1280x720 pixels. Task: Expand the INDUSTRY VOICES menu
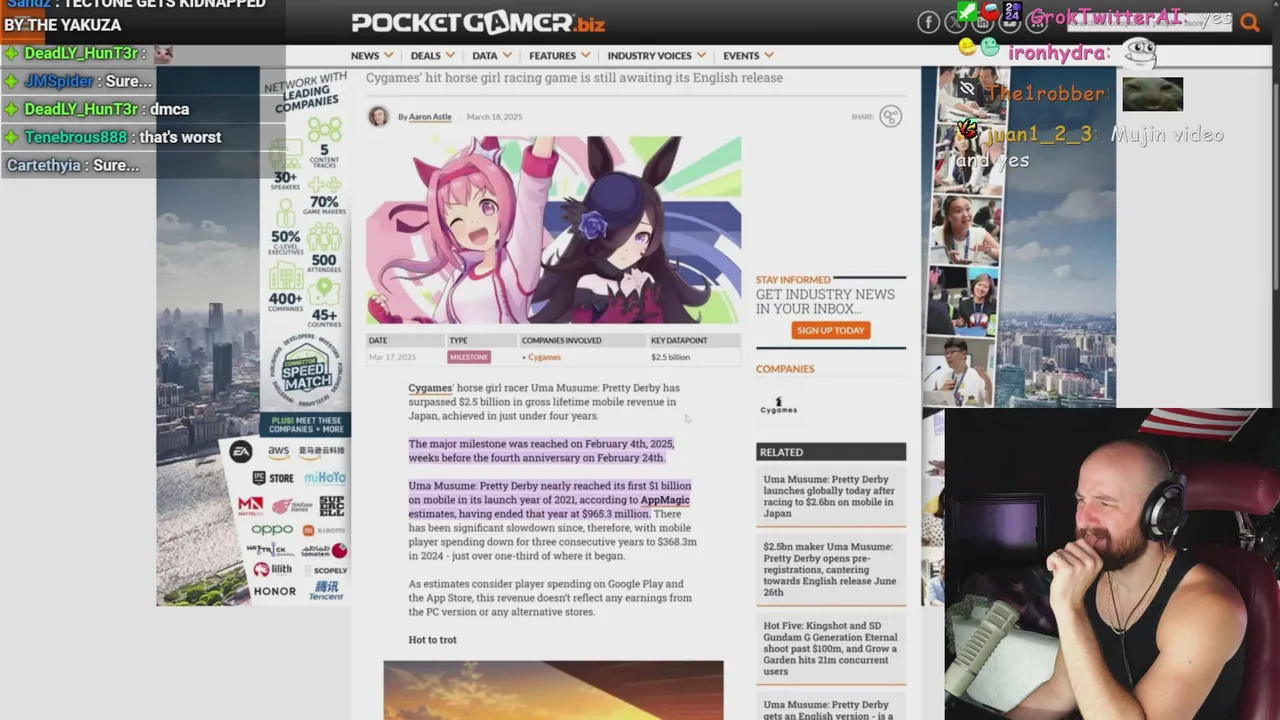click(x=656, y=55)
